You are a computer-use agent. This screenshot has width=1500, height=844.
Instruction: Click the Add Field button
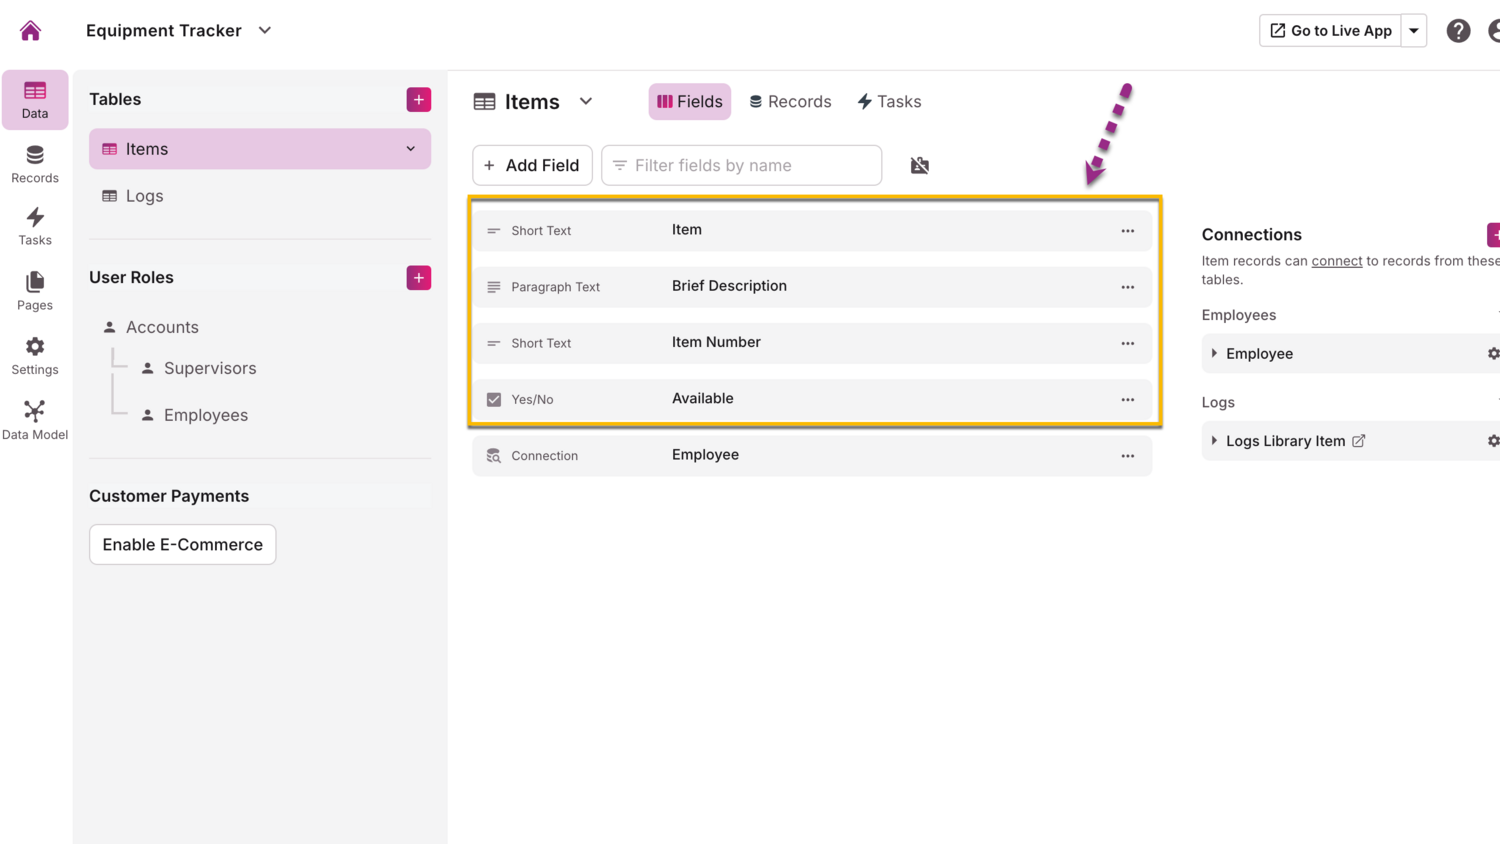point(532,166)
